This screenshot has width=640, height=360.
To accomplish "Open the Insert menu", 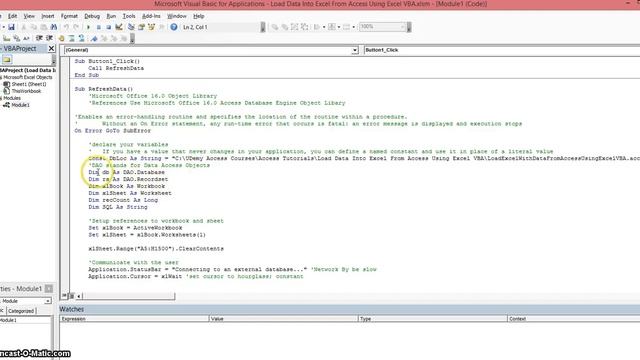I will click(48, 16).
